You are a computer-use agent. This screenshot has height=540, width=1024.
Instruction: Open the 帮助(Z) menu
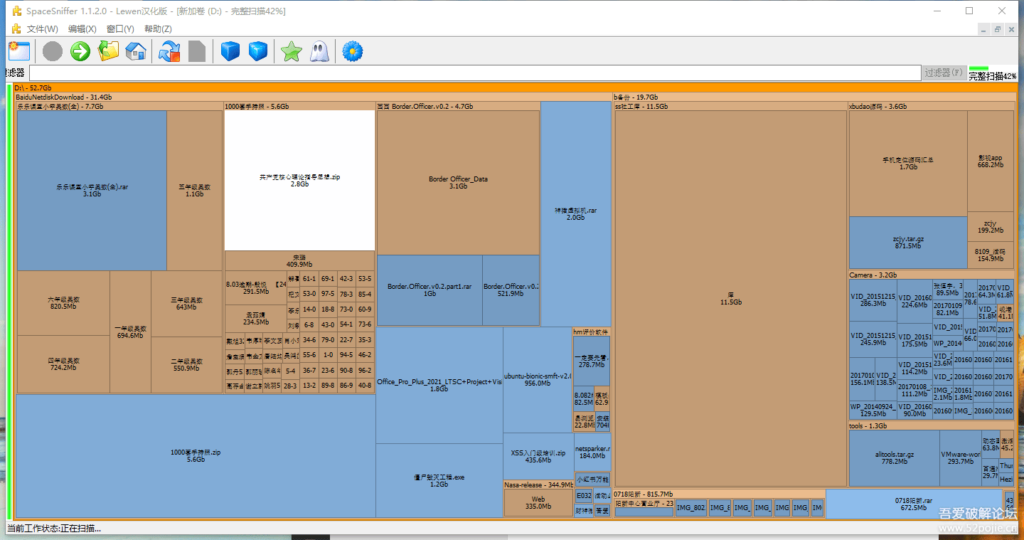coord(158,29)
